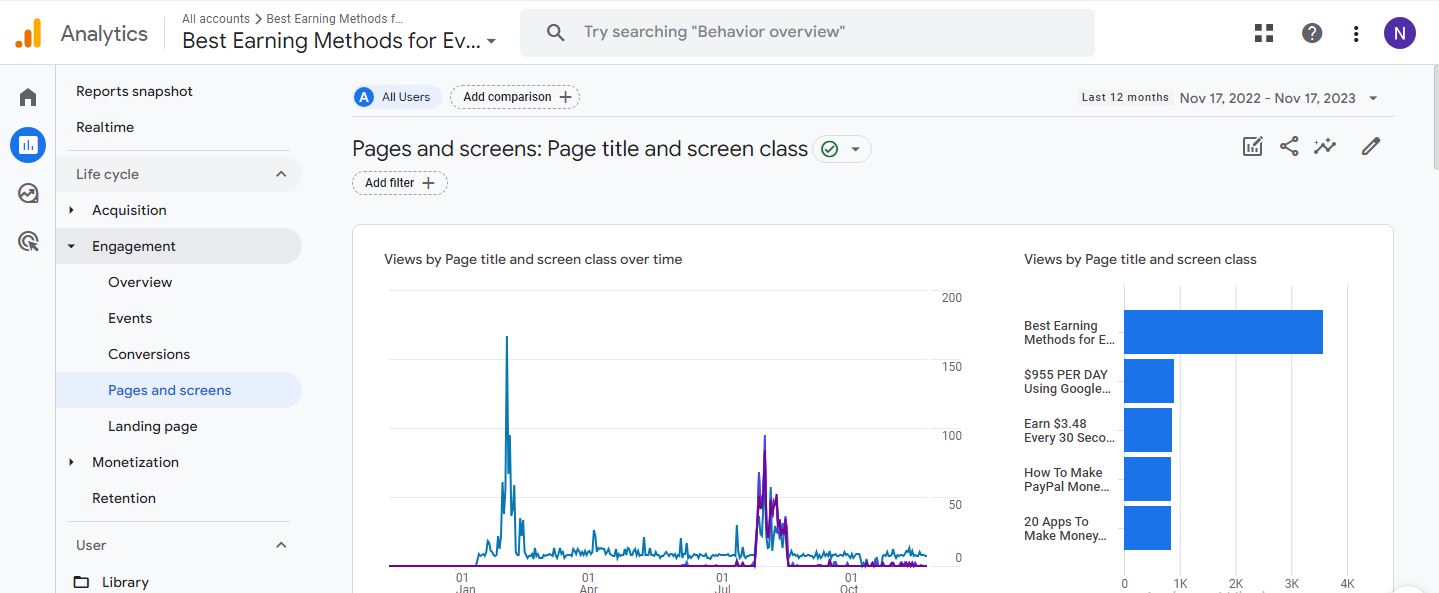Screen dimensions: 1439x593
Task: Open the Help question mark icon
Action: [x=1312, y=33]
